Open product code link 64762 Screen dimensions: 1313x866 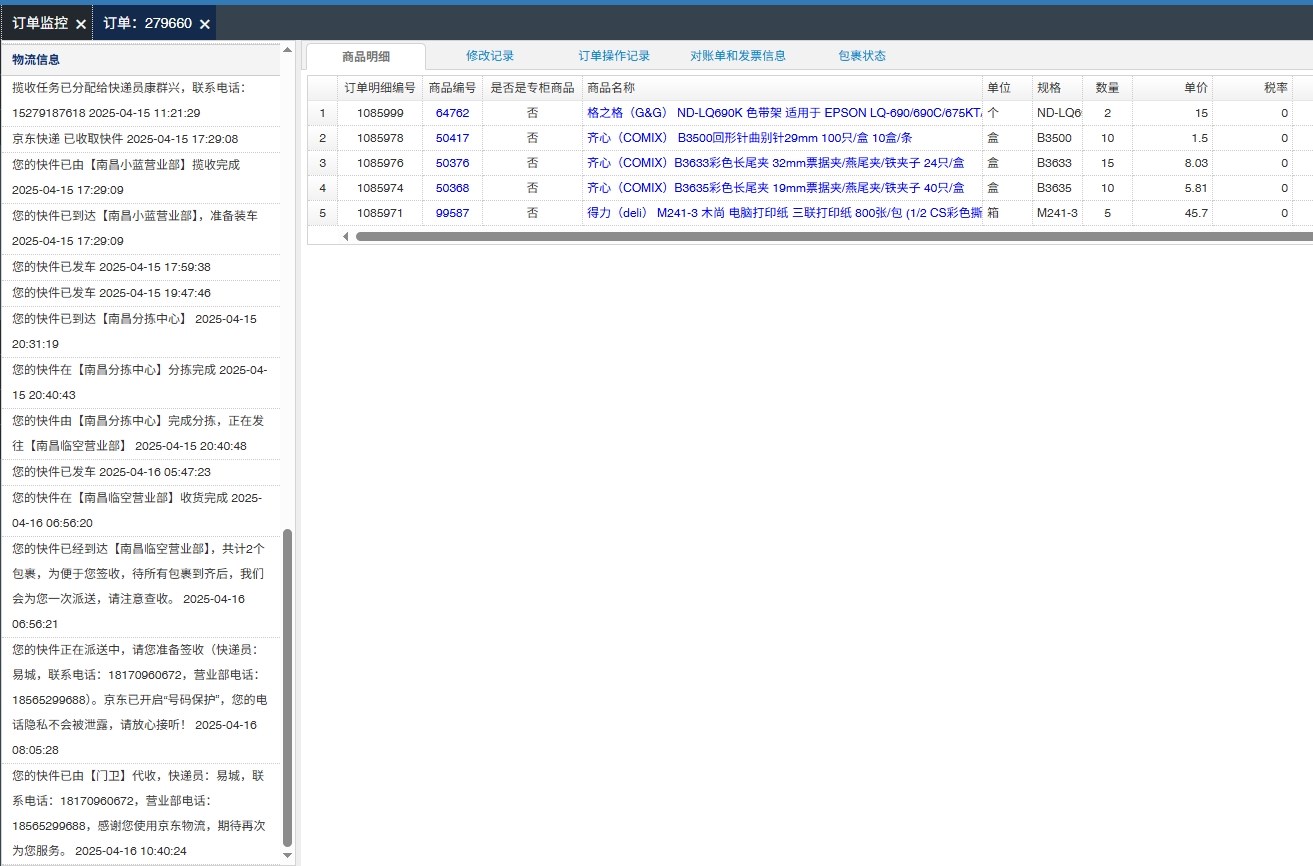pyautogui.click(x=452, y=113)
